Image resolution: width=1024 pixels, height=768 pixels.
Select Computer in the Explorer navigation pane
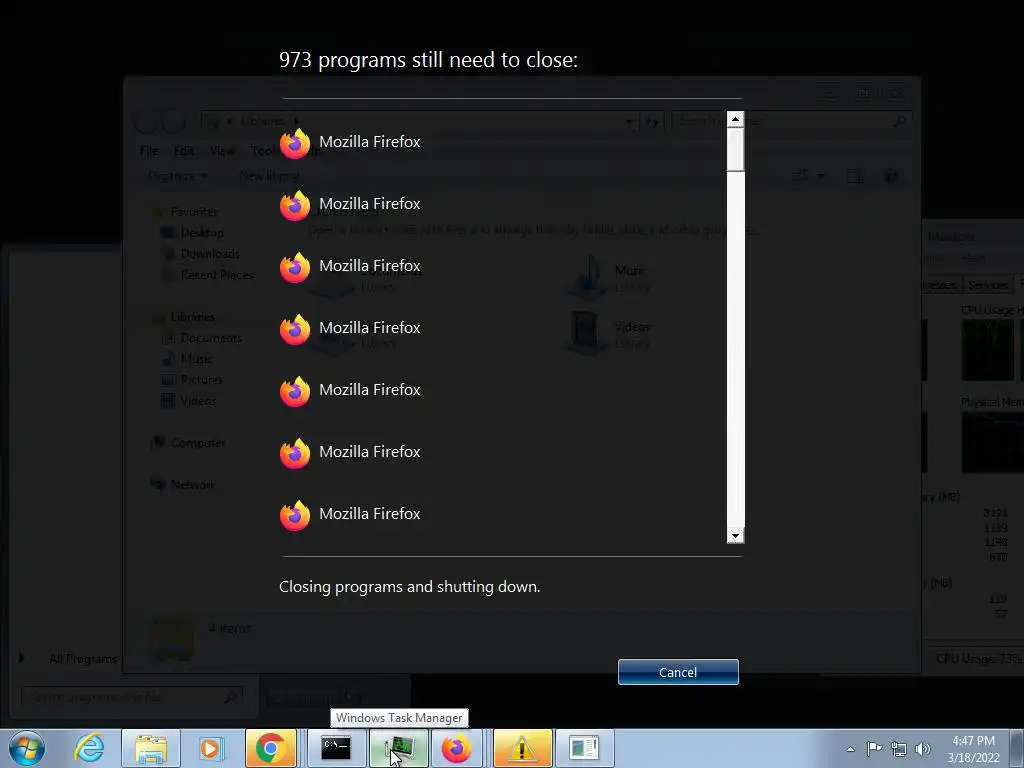pos(198,443)
